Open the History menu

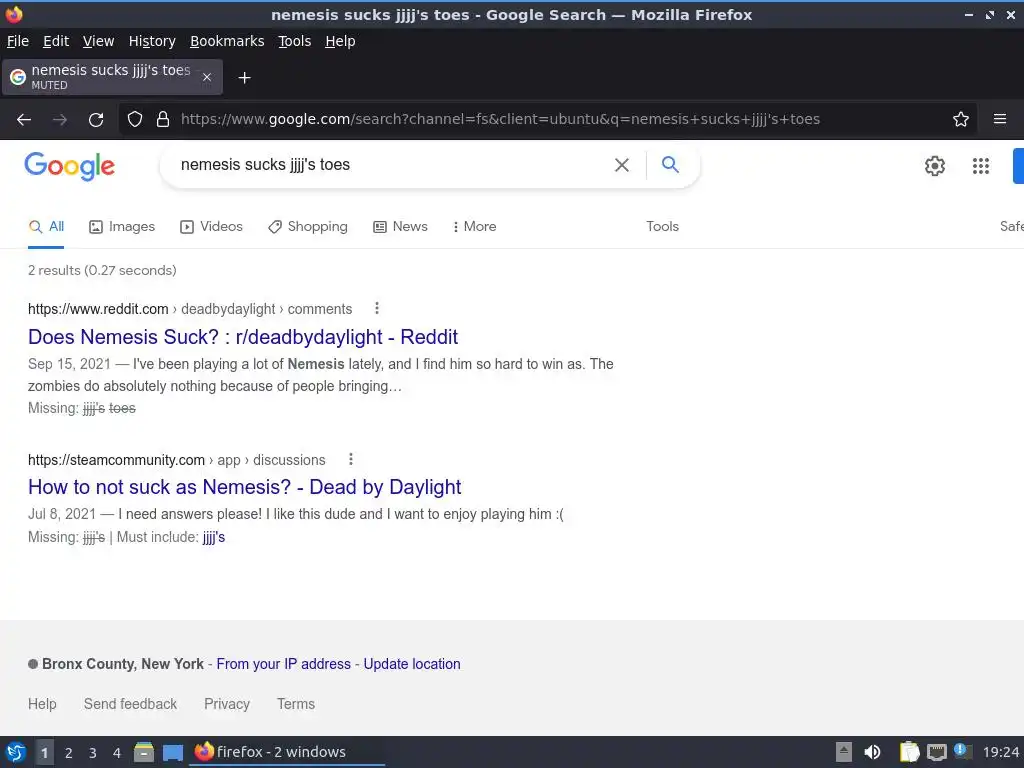click(152, 41)
